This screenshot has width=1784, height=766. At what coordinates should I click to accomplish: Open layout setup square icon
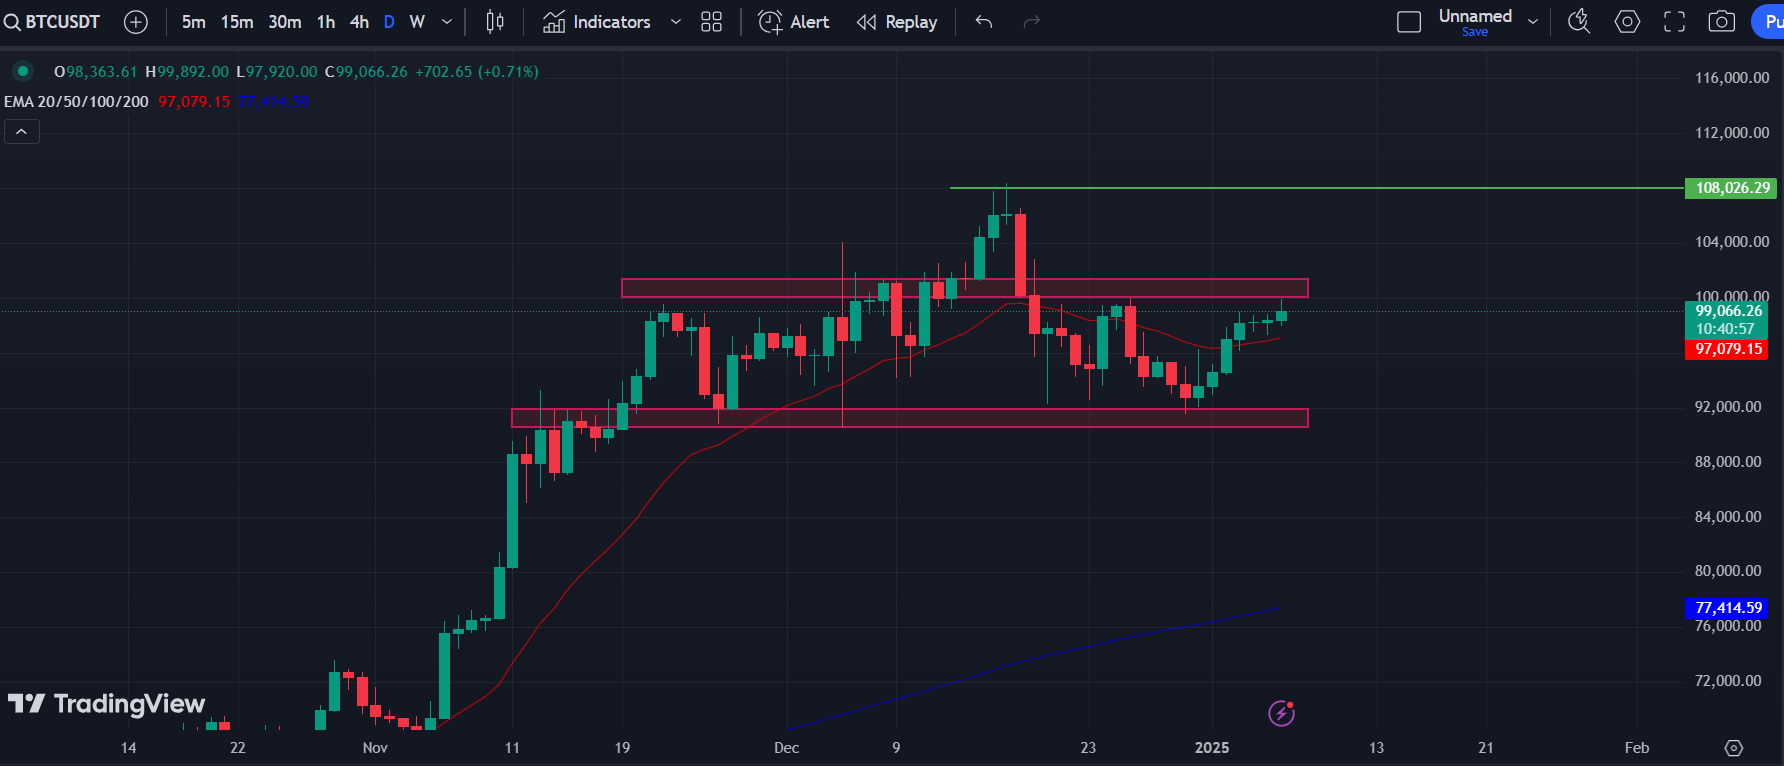[1409, 22]
